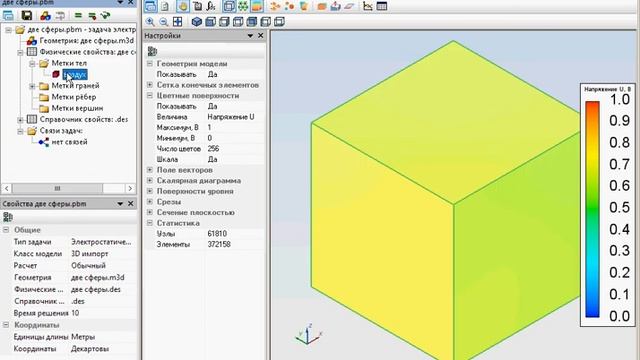
Task: Expand the Сечение плоскостью section
Action: point(149,212)
